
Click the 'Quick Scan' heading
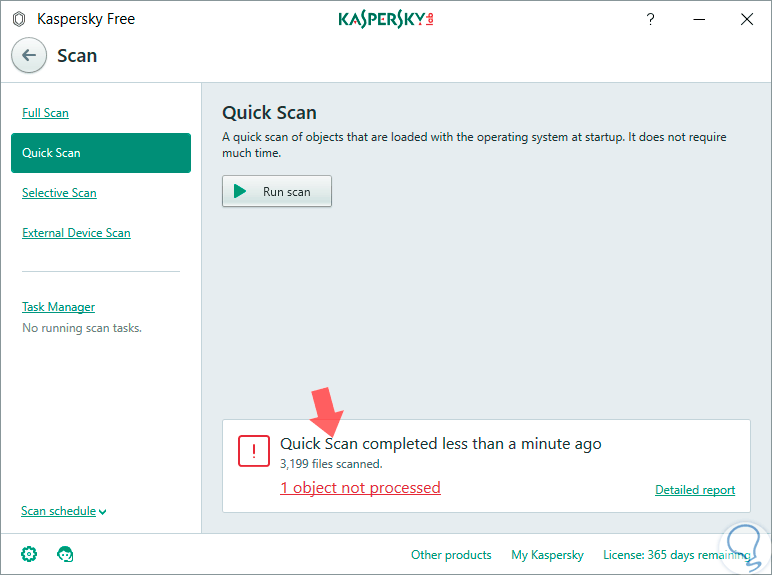[269, 113]
